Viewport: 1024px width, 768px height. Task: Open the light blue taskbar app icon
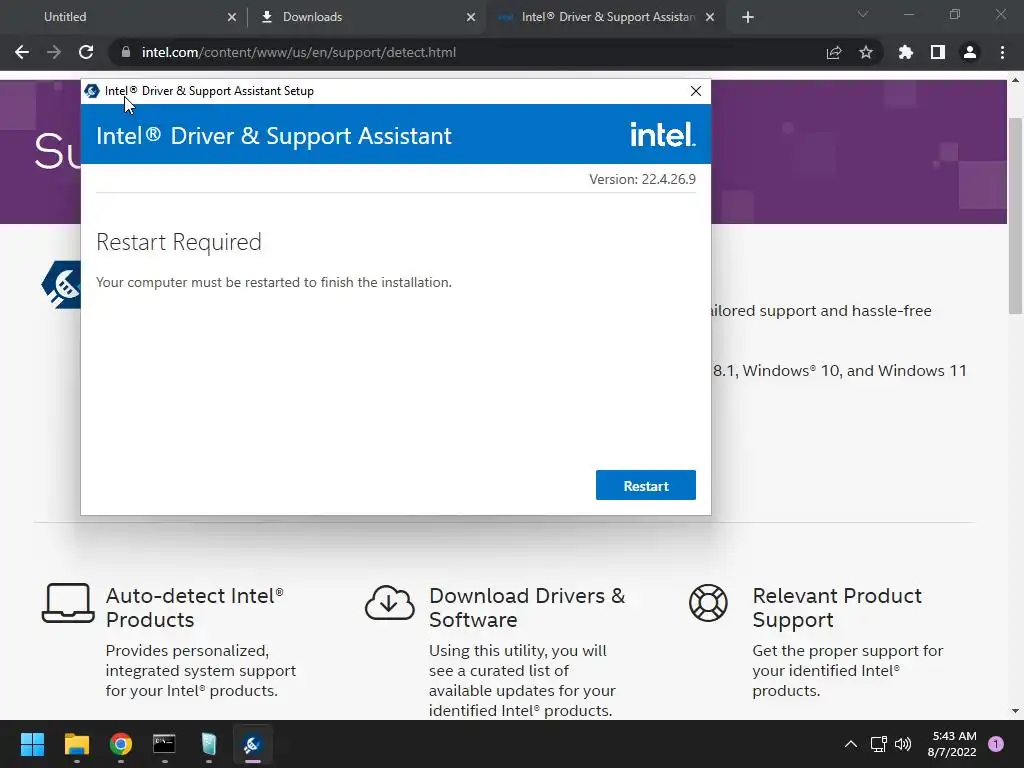tap(208, 744)
